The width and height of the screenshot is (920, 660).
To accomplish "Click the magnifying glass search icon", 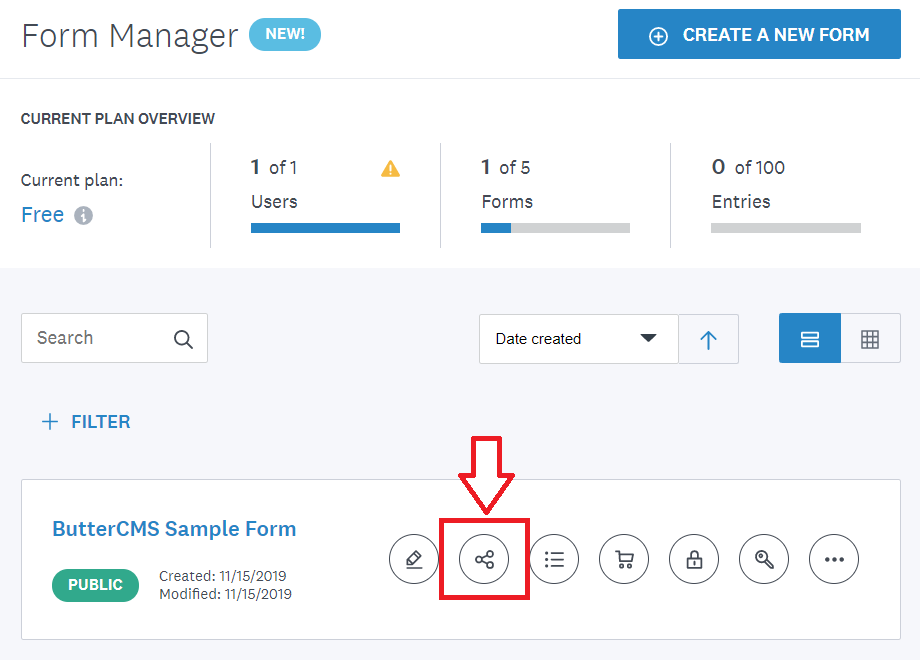I will 183,339.
